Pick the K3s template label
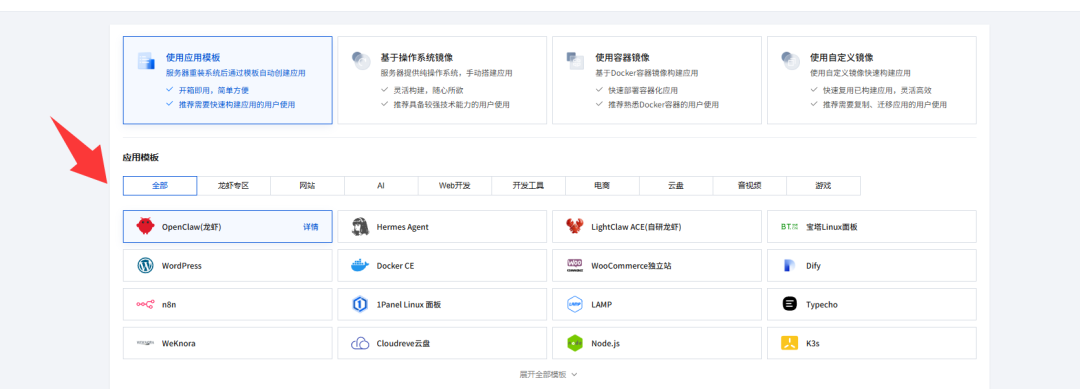This screenshot has width=1080, height=389. pyautogui.click(x=813, y=343)
